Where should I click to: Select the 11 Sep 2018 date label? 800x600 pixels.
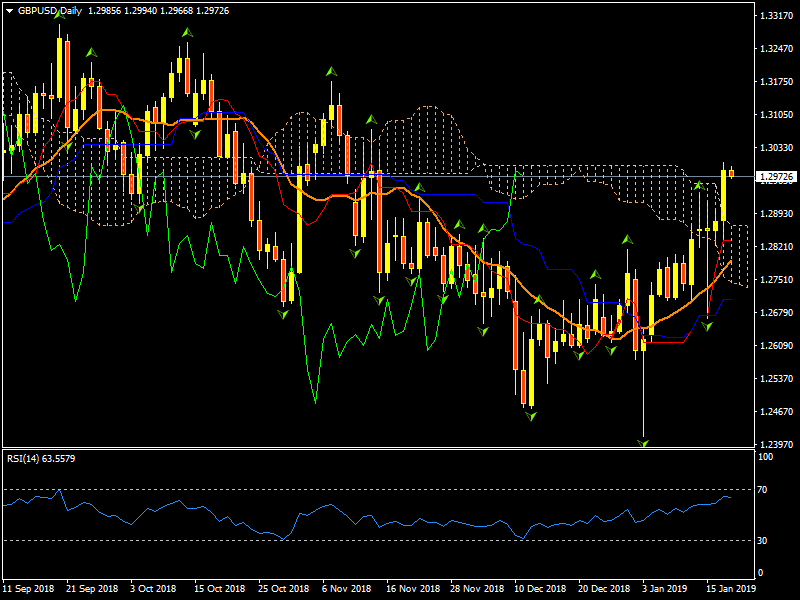point(27,589)
